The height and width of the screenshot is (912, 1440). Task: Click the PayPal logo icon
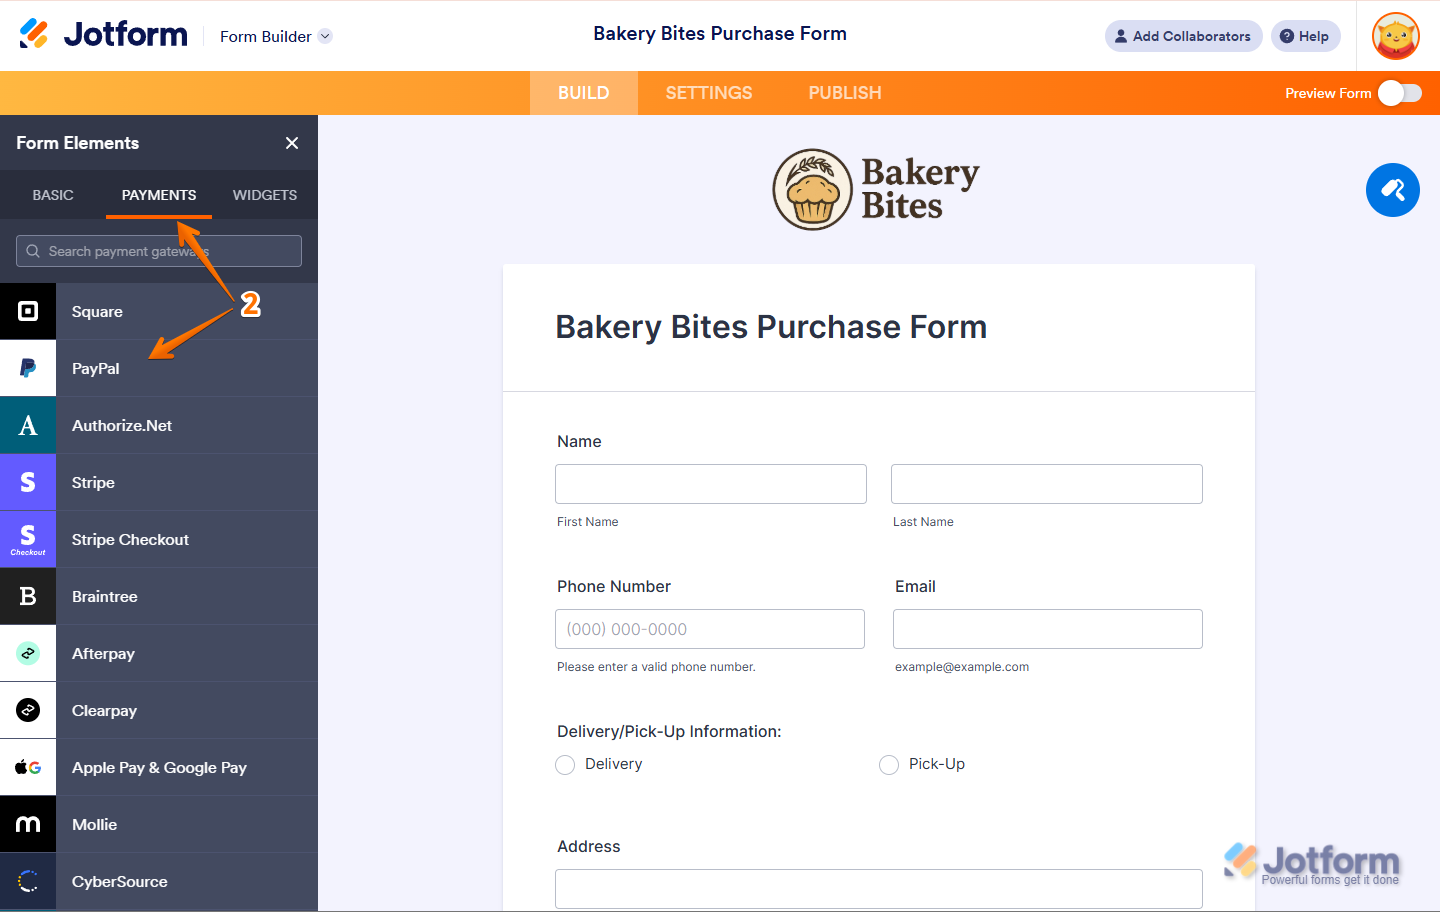coord(28,368)
